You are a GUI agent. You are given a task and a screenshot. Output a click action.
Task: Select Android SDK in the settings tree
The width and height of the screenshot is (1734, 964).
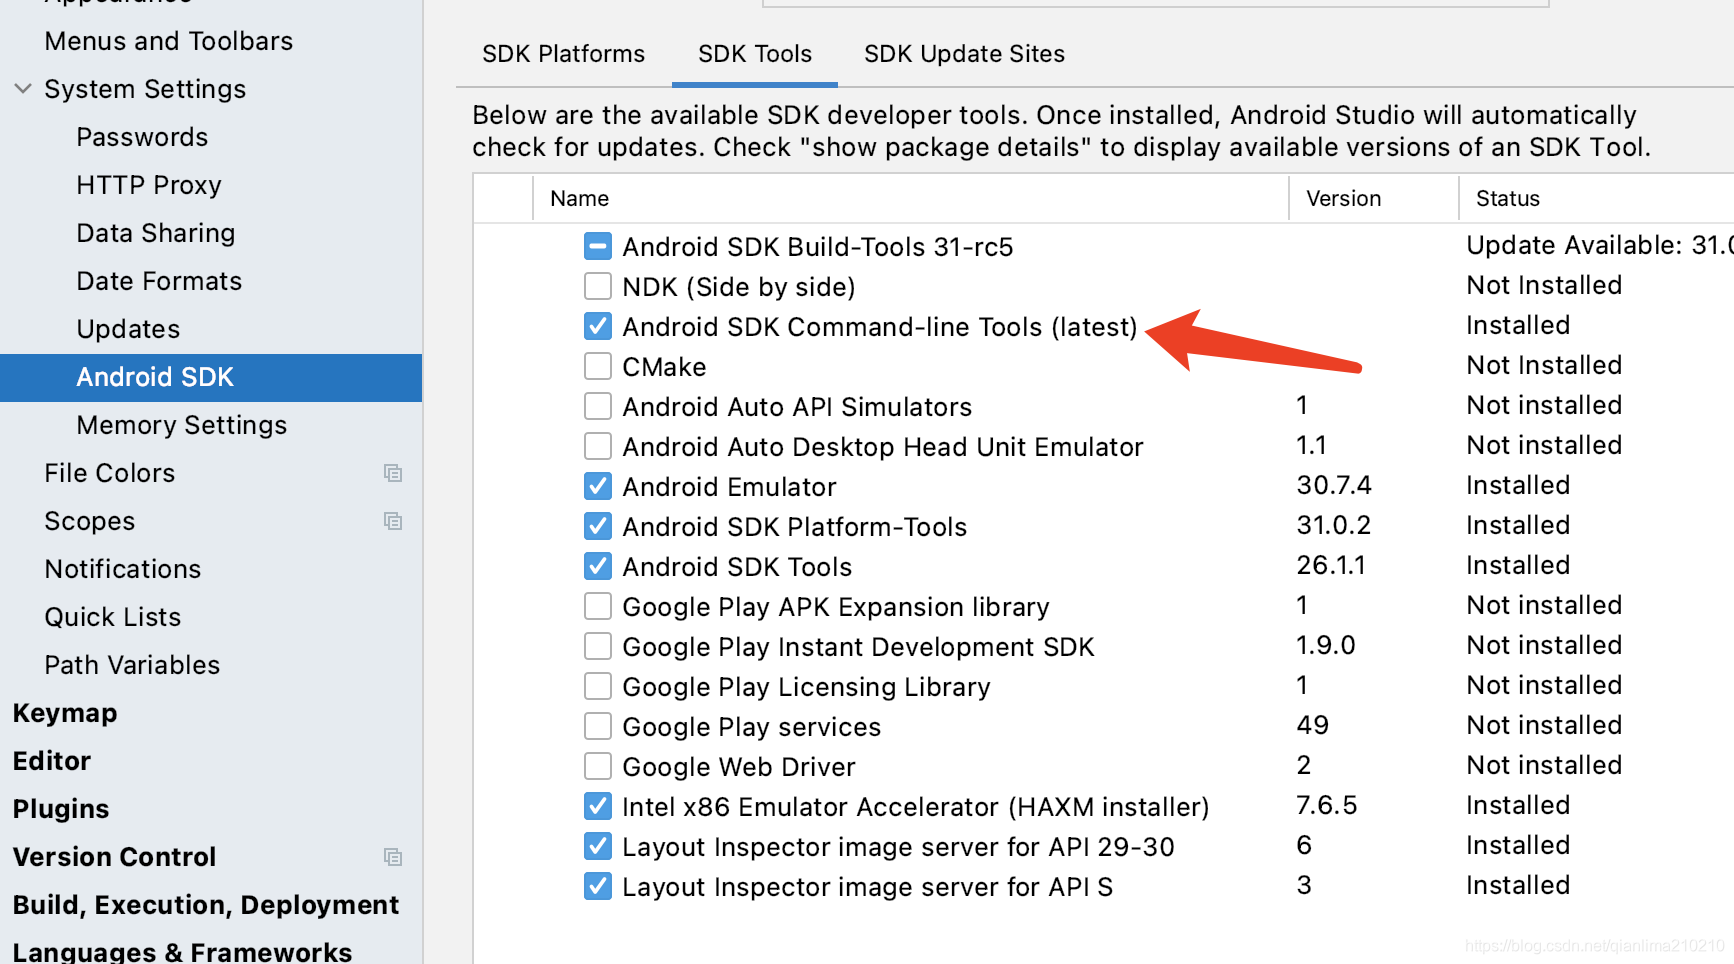click(211, 377)
